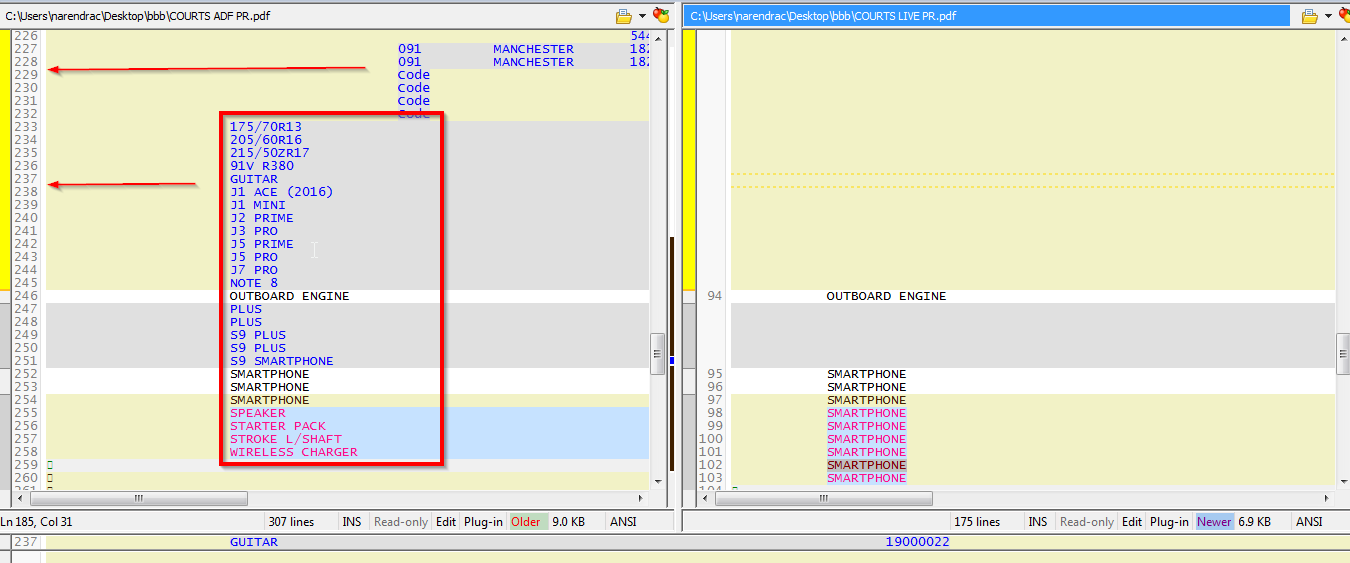The width and height of the screenshot is (1350, 563).
Task: Click the fruit file-format icon of left pane
Action: 660,15
